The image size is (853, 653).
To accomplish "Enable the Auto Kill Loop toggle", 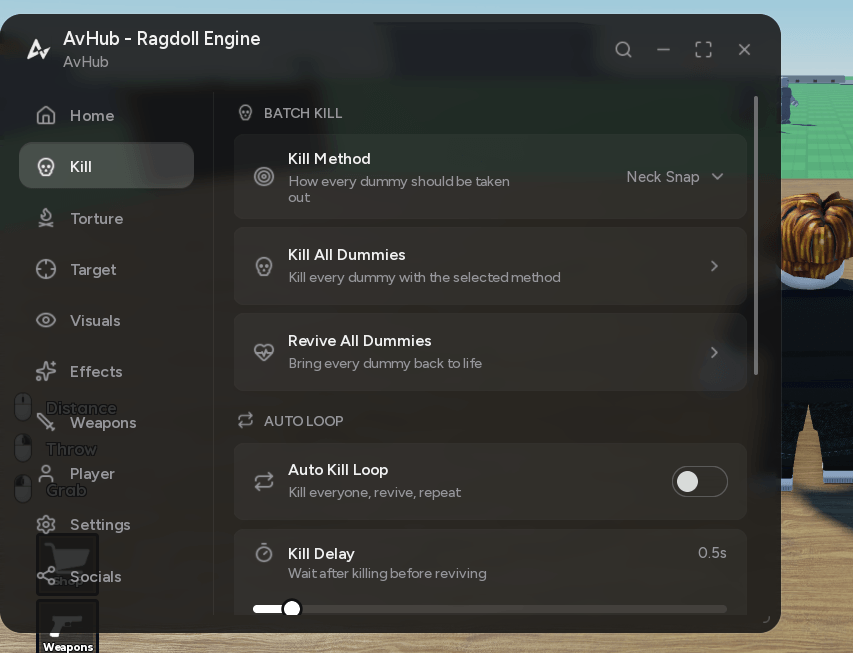I will tap(700, 482).
